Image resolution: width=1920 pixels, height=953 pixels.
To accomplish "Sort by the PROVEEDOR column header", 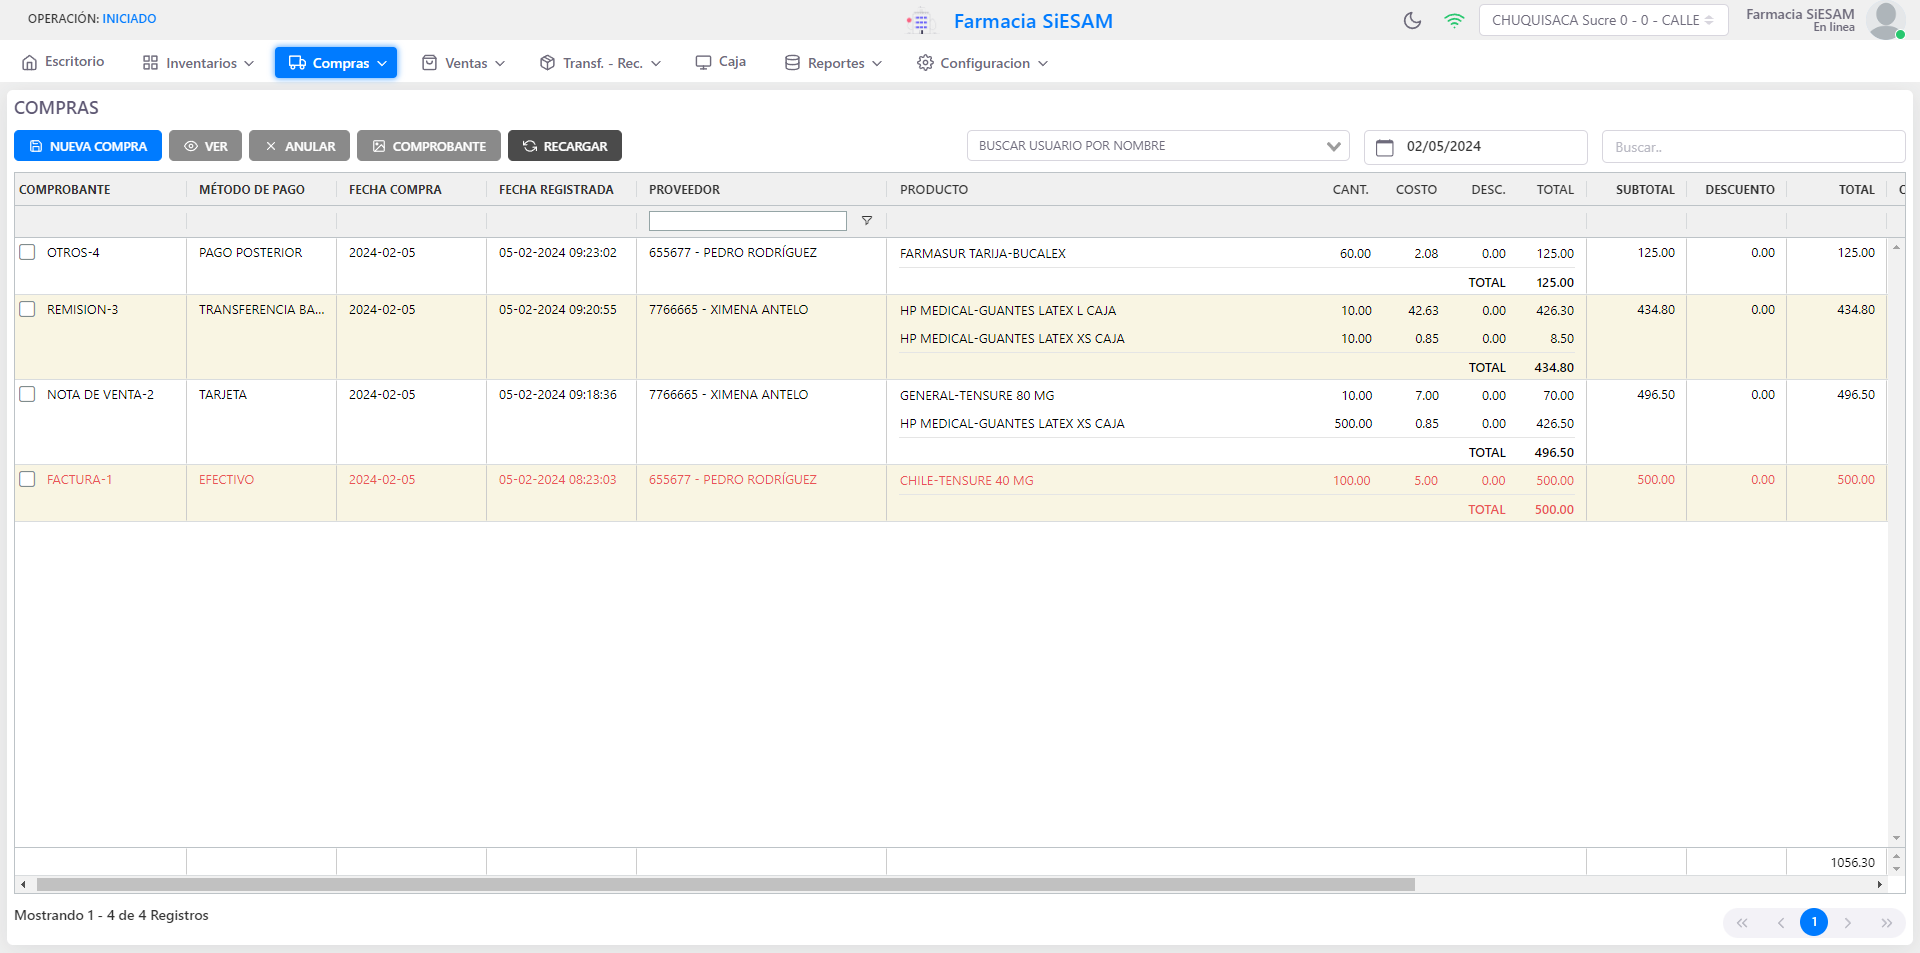I will click(684, 190).
